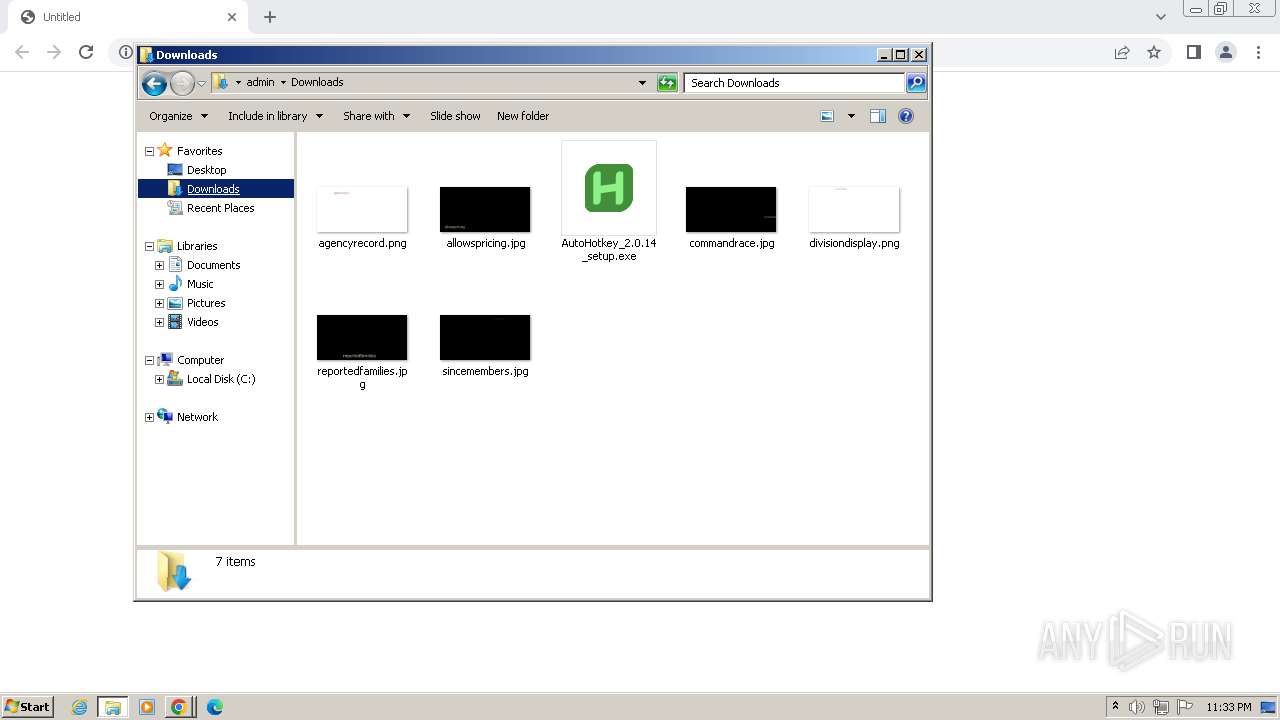Open a new Chrome tab
The height and width of the screenshot is (720, 1280).
point(270,17)
